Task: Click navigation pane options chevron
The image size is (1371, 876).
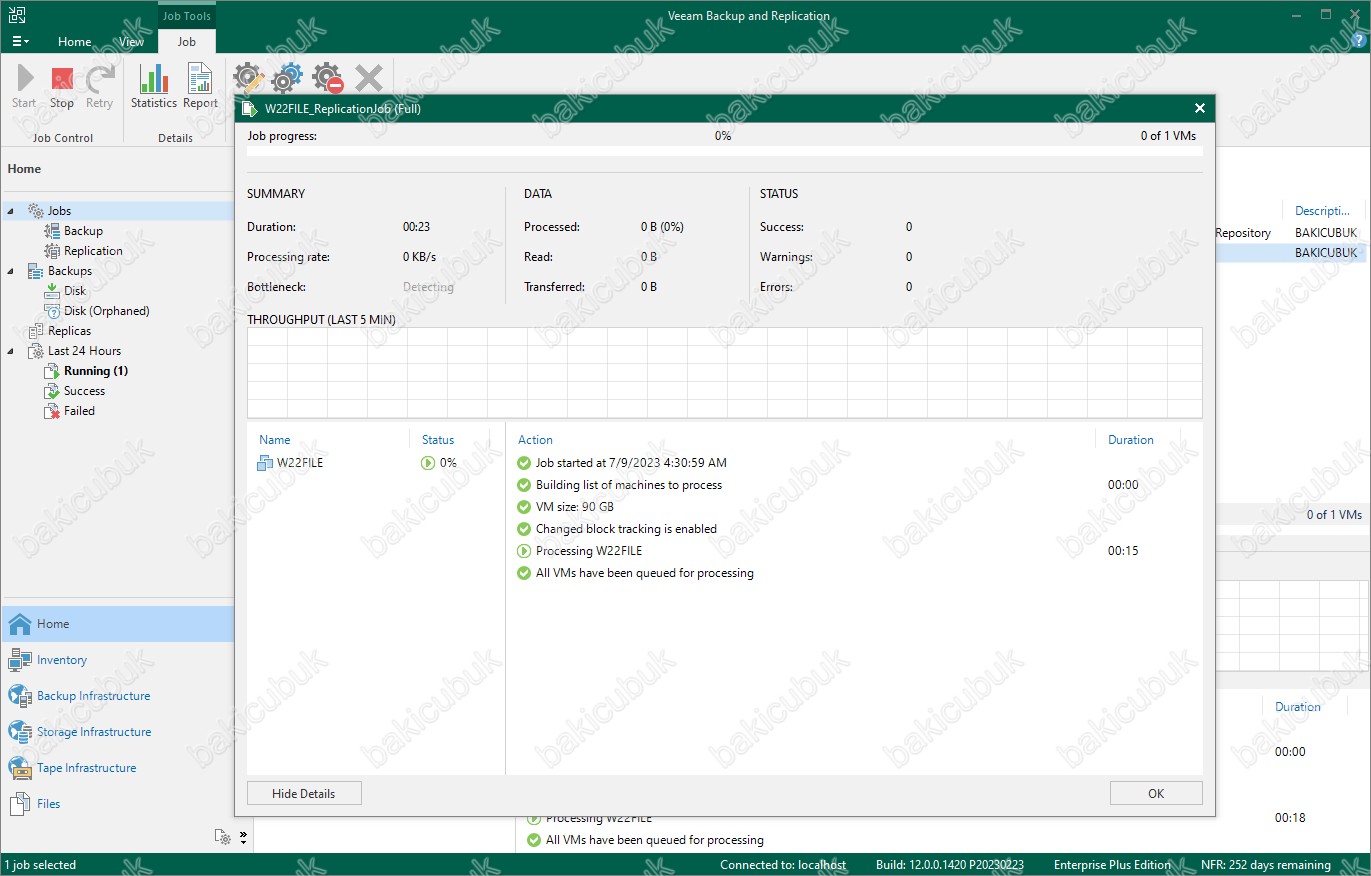Action: tap(243, 837)
